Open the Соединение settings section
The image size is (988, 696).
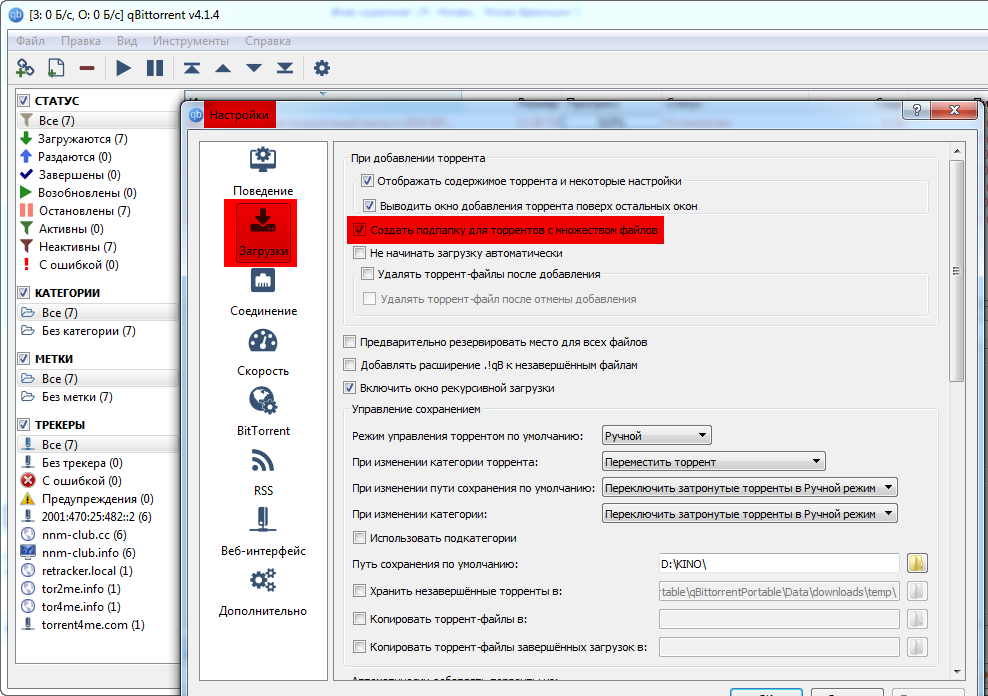(263, 293)
